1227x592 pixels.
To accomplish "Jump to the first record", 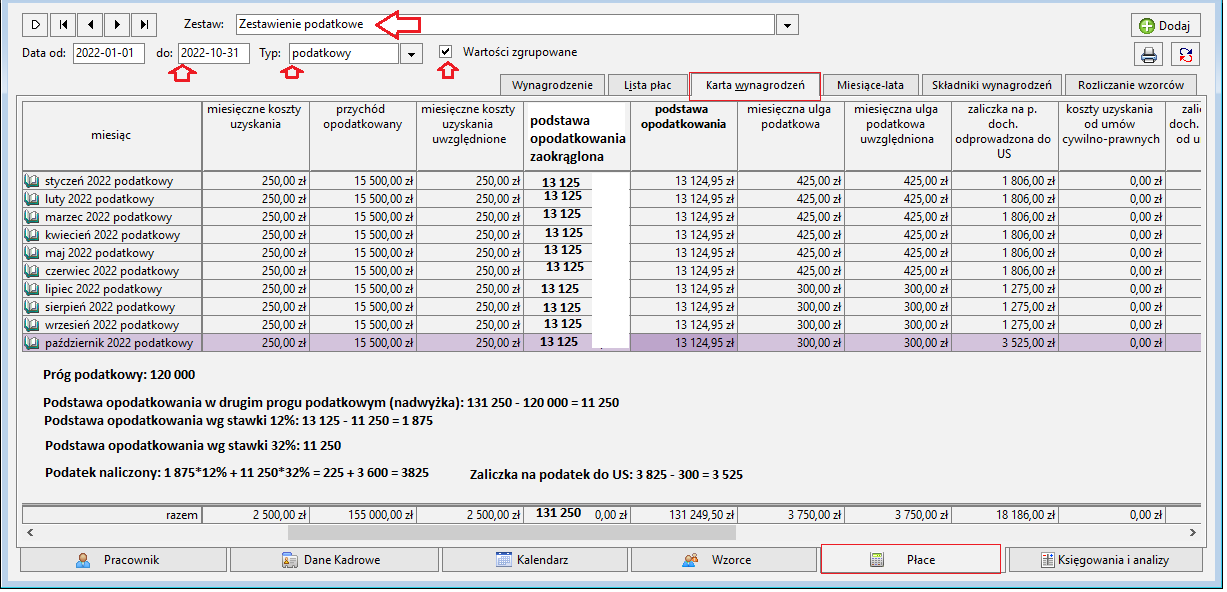I will click(x=63, y=23).
